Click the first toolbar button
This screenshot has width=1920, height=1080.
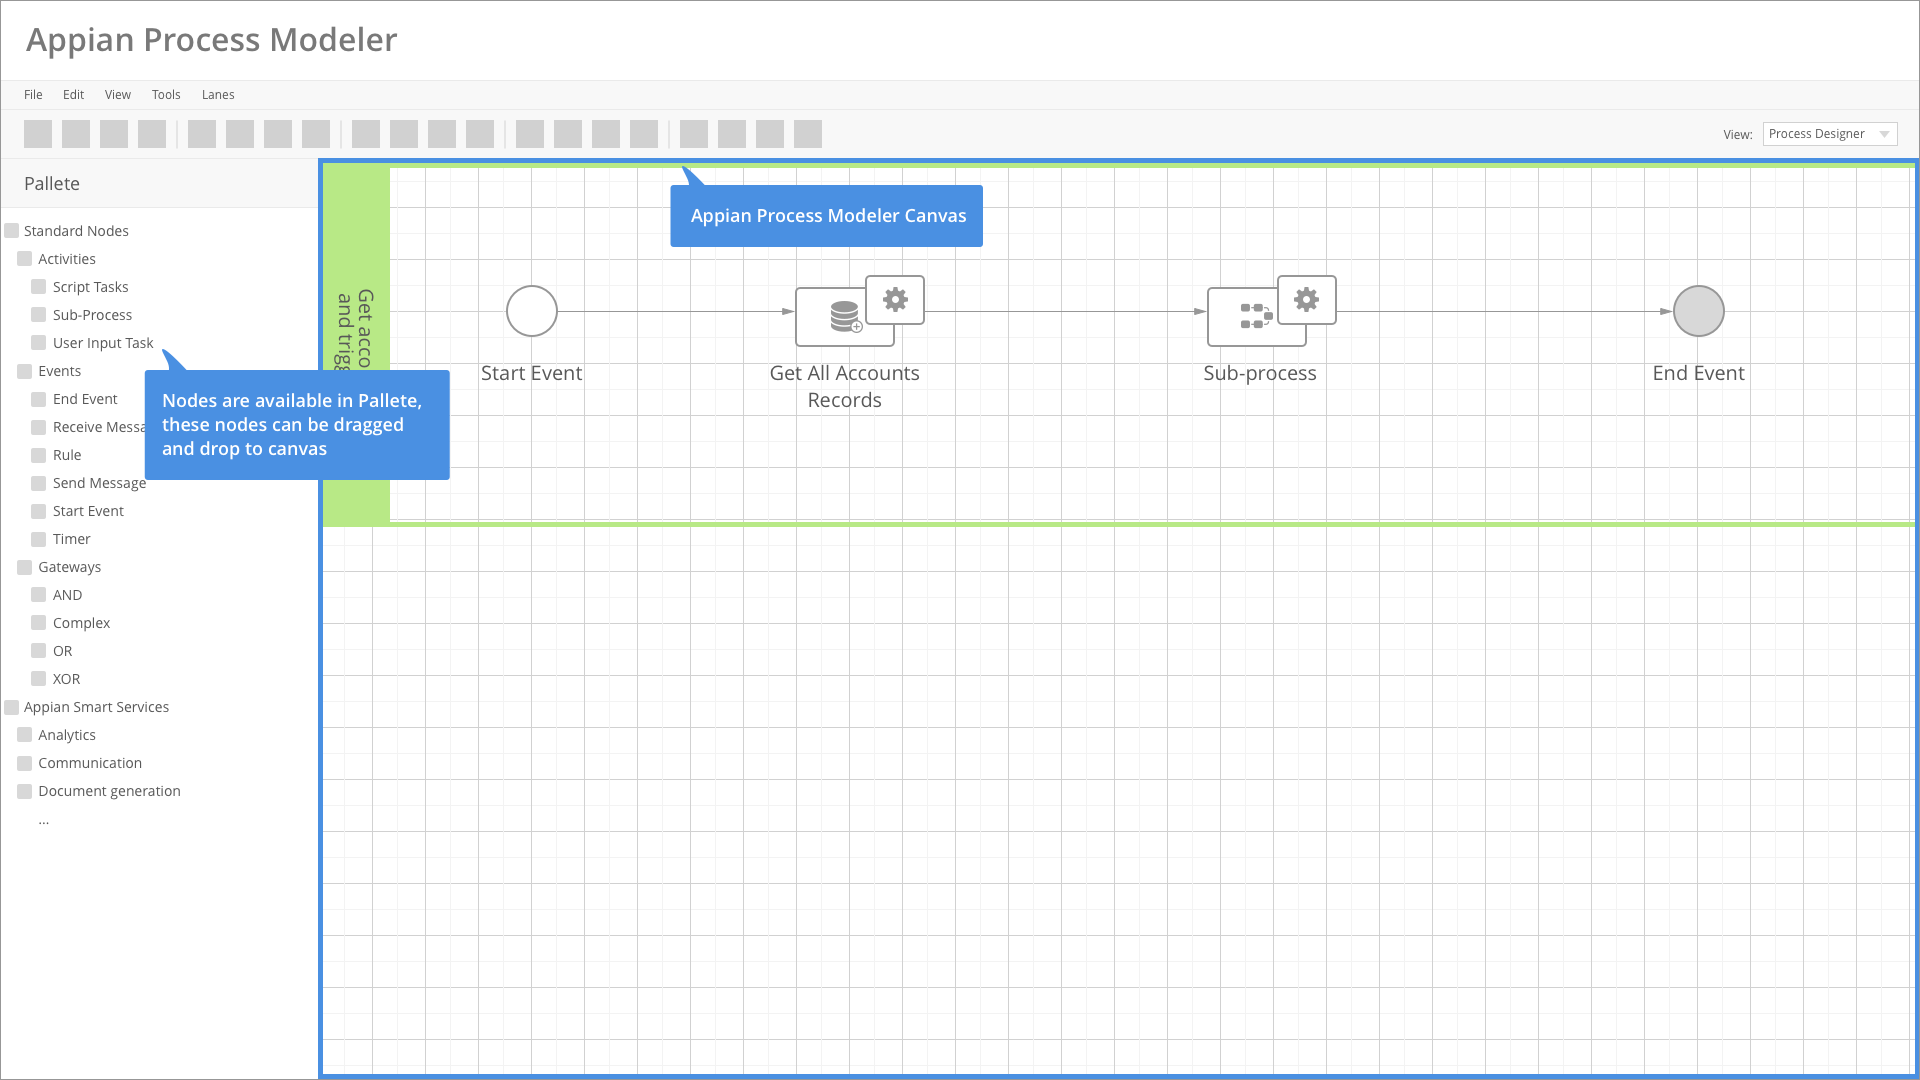(38, 134)
